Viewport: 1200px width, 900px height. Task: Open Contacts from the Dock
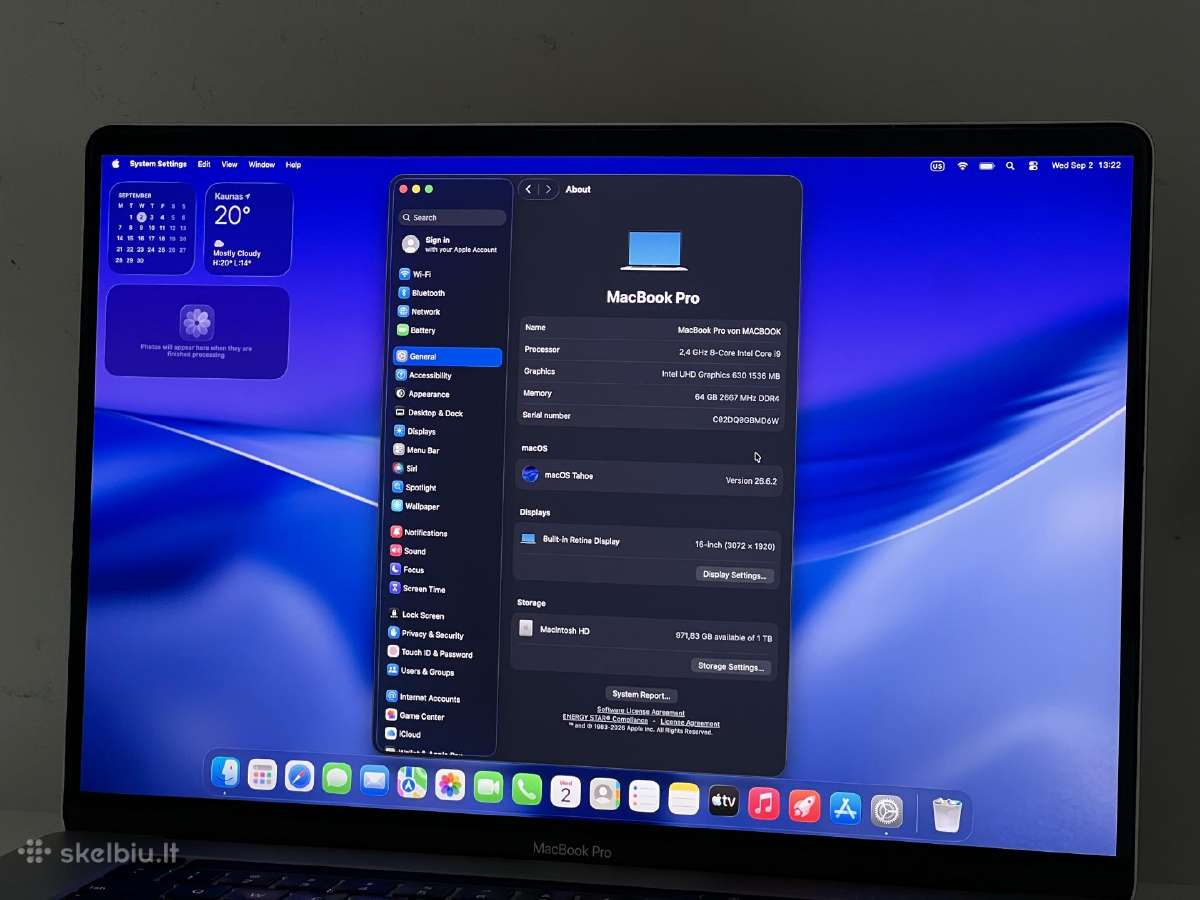point(605,794)
